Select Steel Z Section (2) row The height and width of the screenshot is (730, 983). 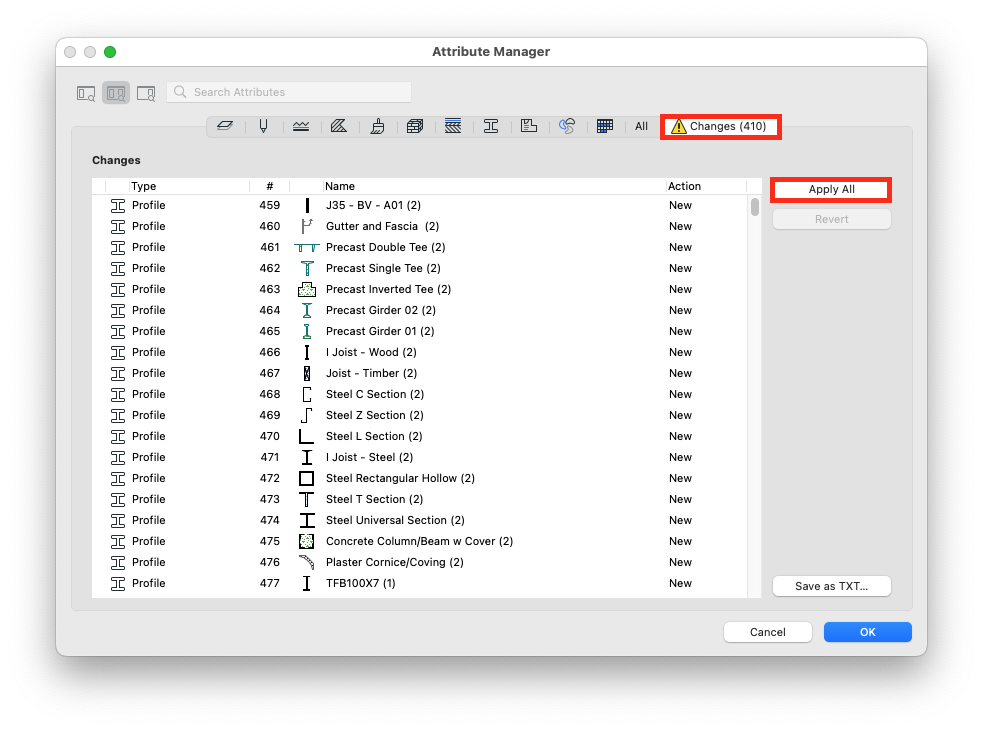pyautogui.click(x=420, y=415)
